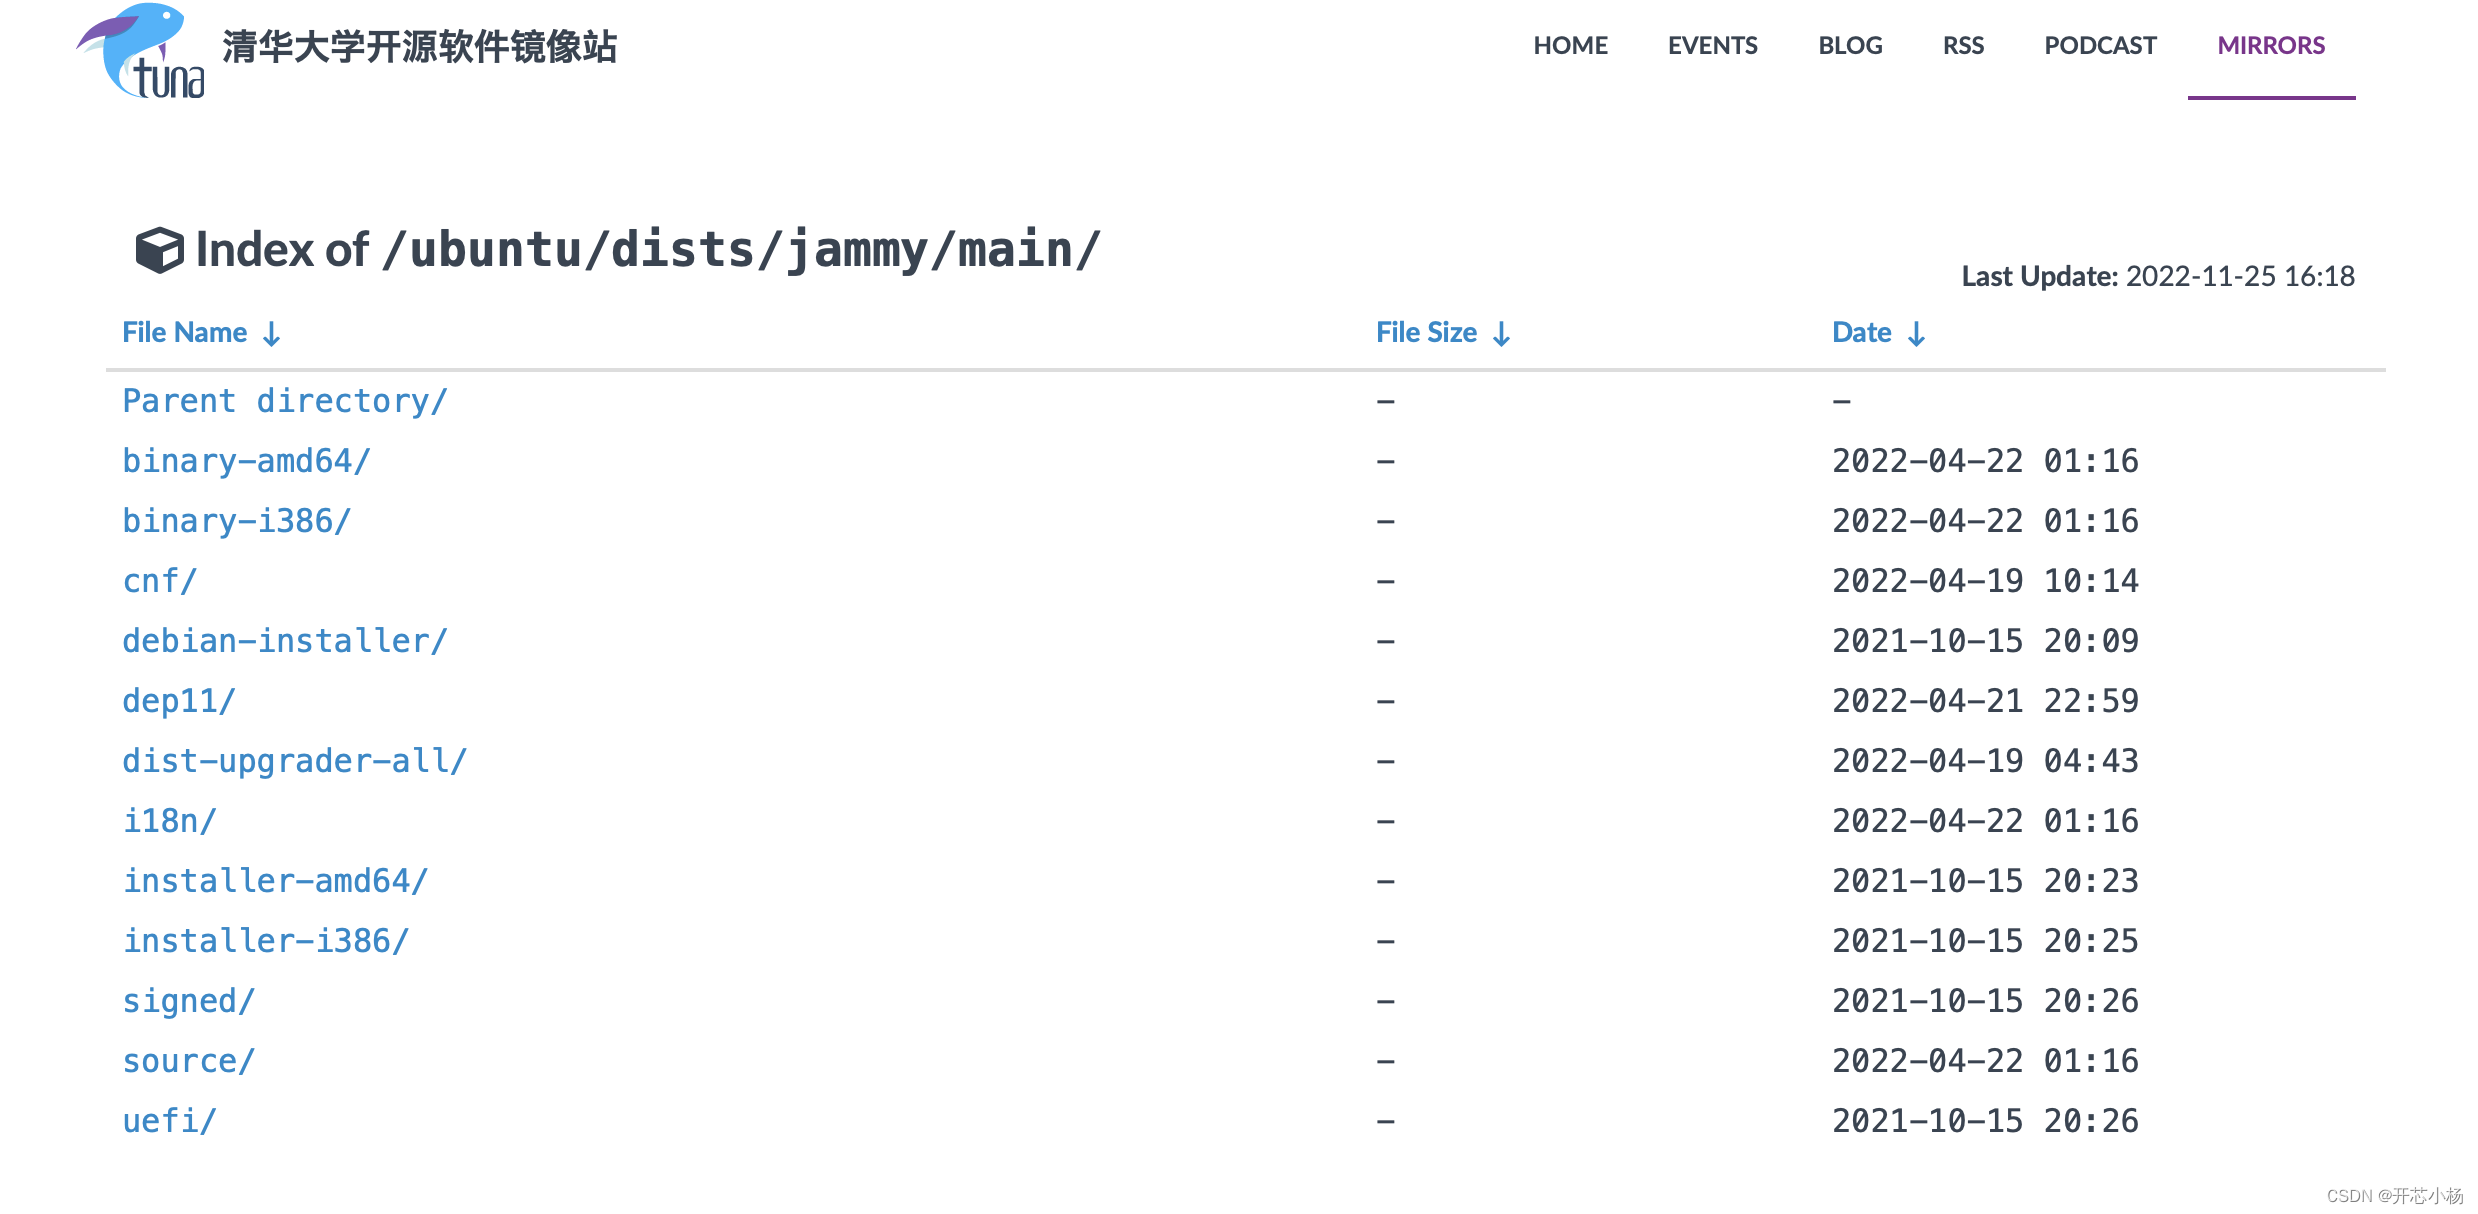Click the site title 清华大学开源软件镜像站
Image resolution: width=2478 pixels, height=1214 pixels.
419,47
